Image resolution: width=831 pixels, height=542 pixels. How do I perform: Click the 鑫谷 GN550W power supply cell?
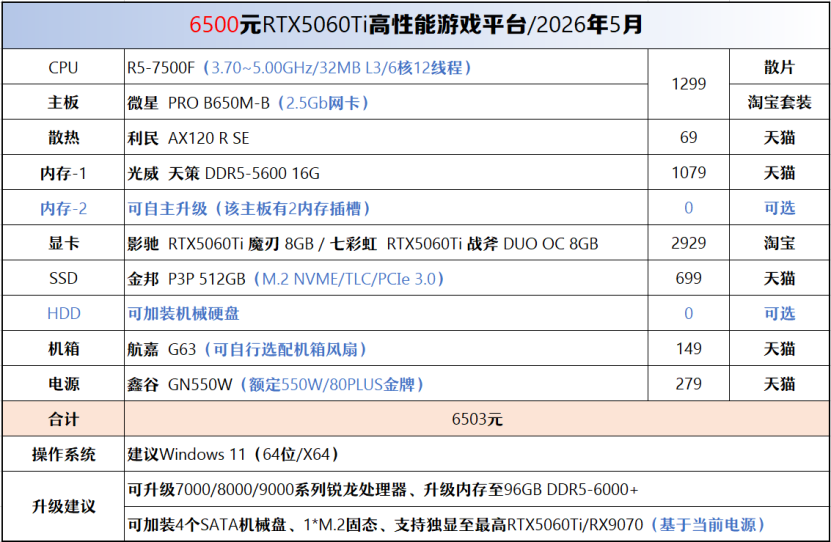click(x=386, y=384)
